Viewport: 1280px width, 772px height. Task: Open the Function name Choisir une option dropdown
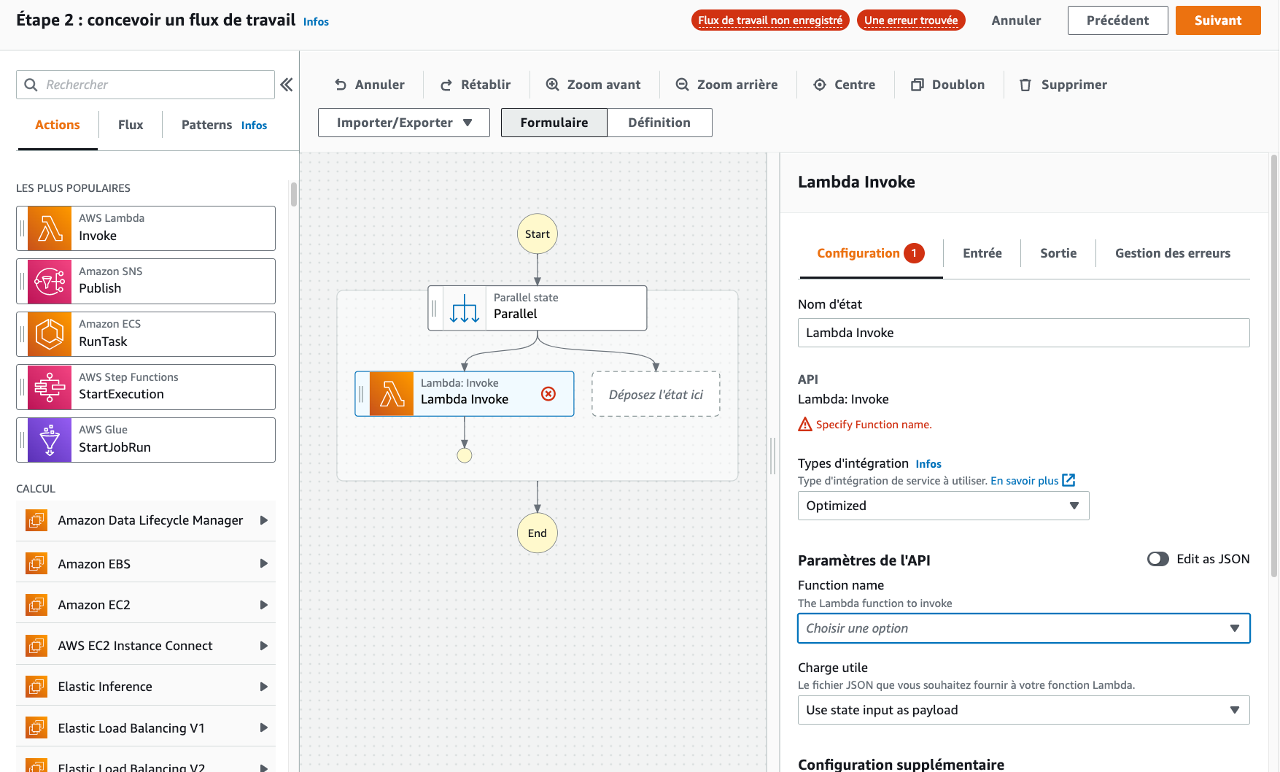click(1024, 628)
